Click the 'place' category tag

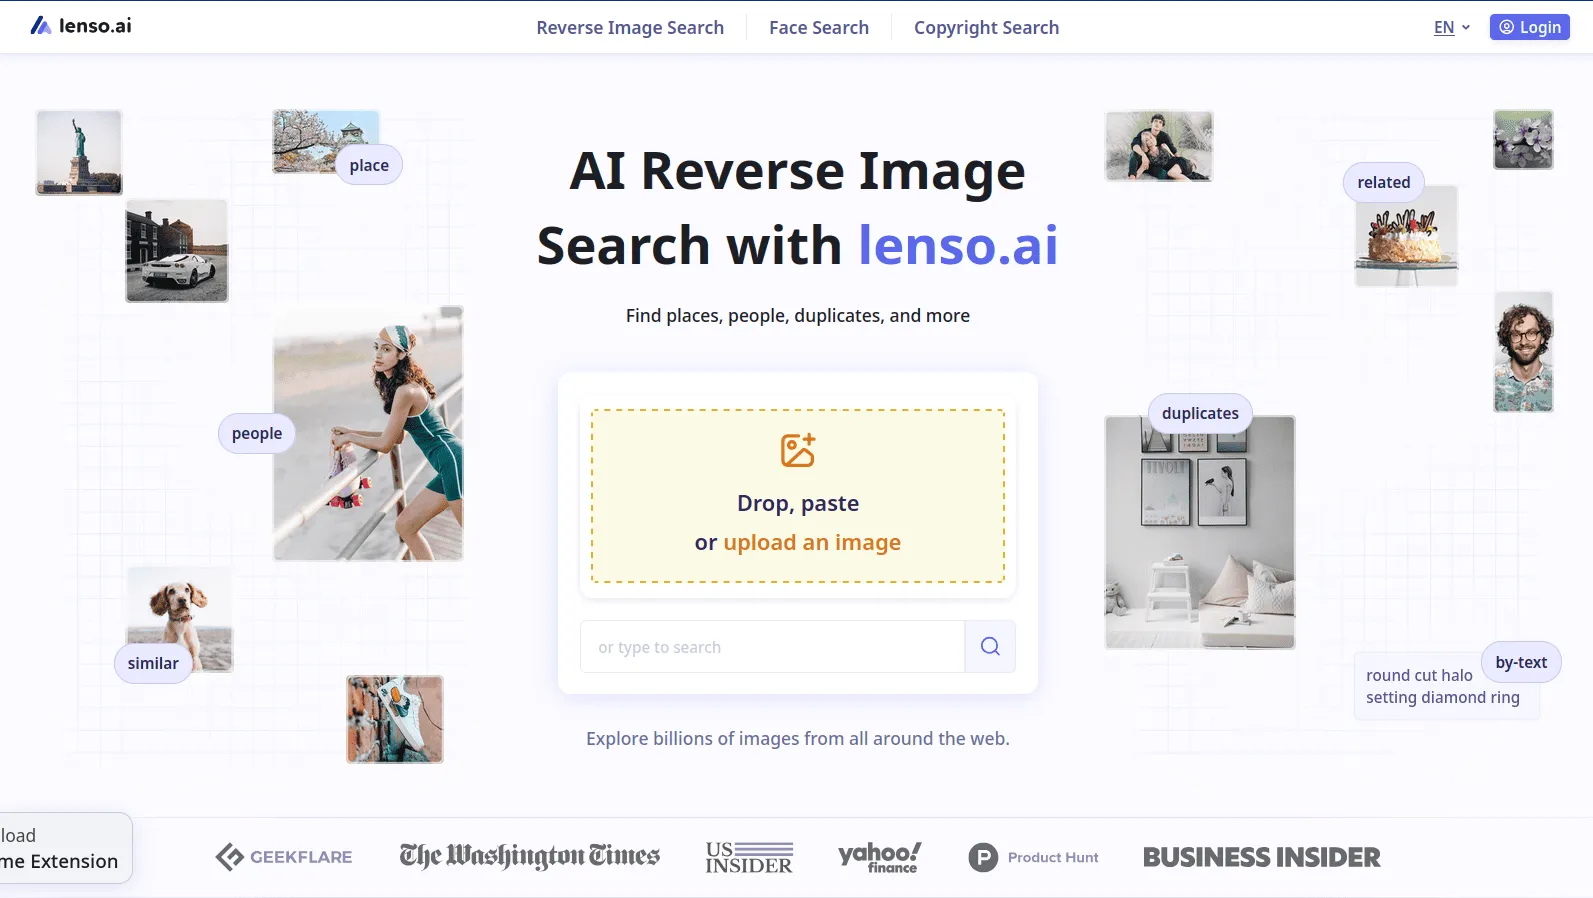[x=369, y=165]
